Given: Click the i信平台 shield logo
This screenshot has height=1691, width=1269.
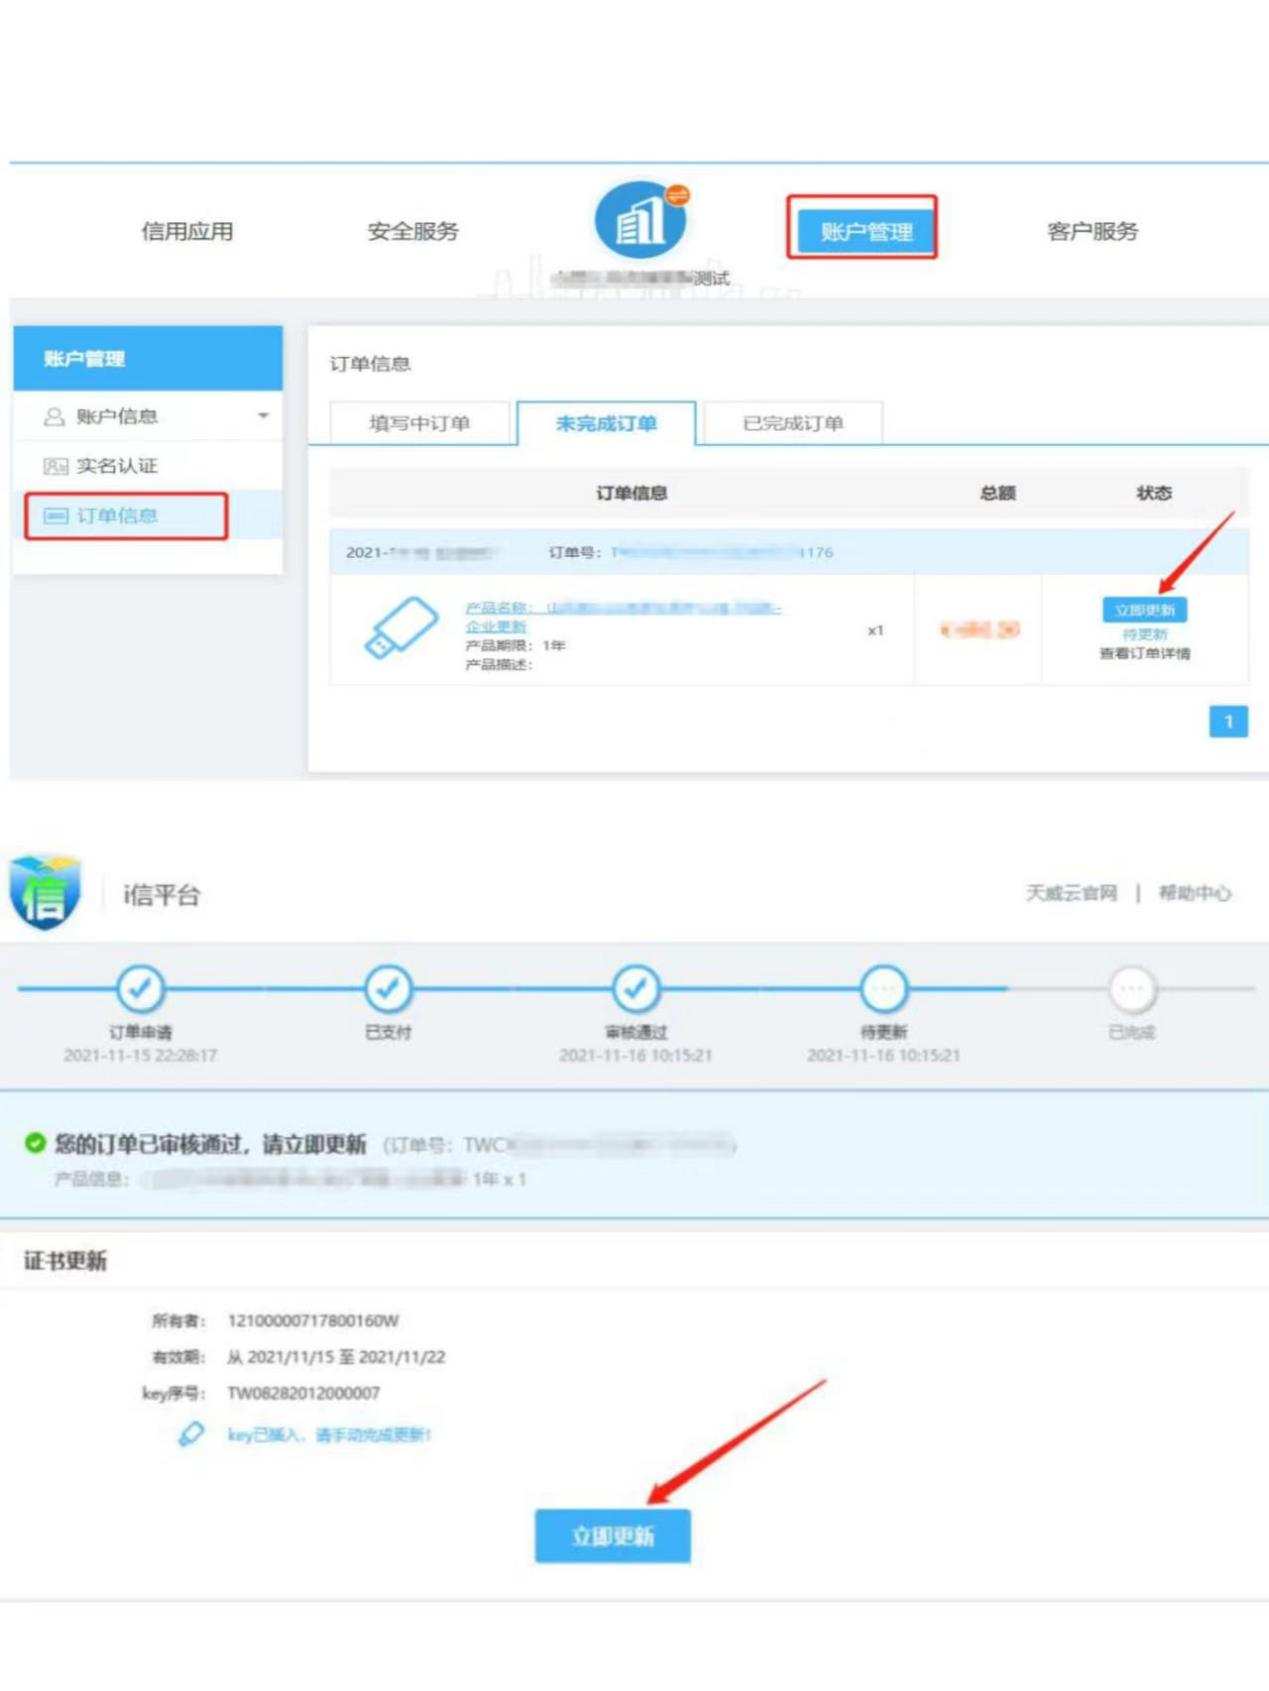Looking at the screenshot, I should [x=45, y=892].
